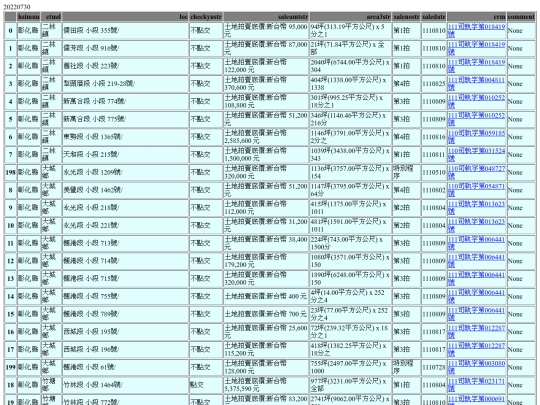Open the 018419 case link in row 2

(x=476, y=66)
